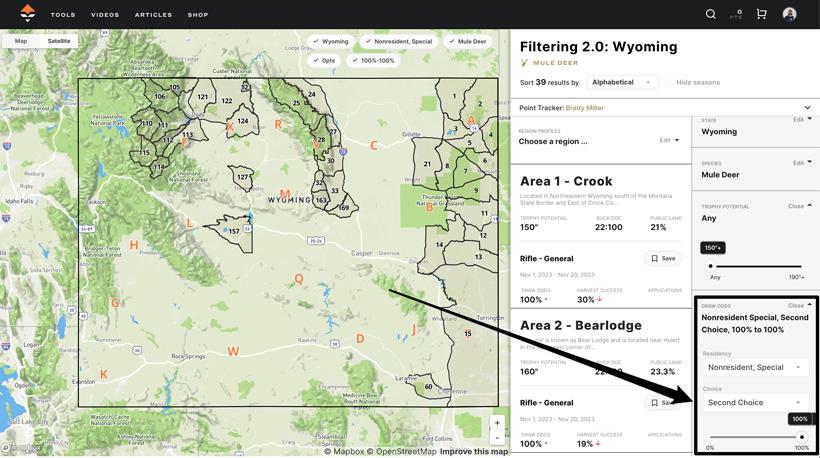Toggle the Hide seasons checkbox
Image resolution: width=820 pixels, height=458 pixels.
(670, 83)
